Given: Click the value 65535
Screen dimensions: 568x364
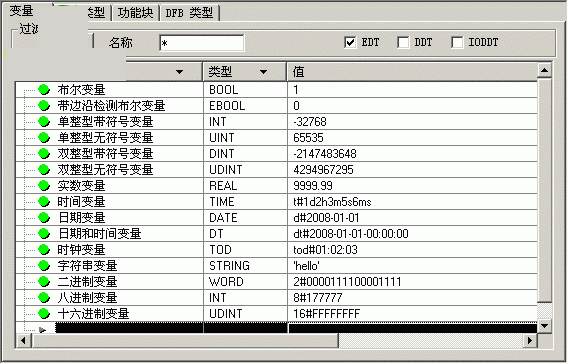Looking at the screenshot, I should pyautogui.click(x=308, y=137).
